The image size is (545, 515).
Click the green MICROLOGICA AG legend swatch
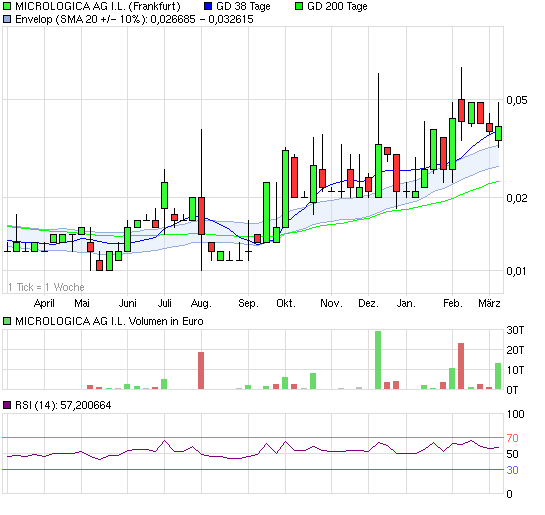click(x=7, y=6)
